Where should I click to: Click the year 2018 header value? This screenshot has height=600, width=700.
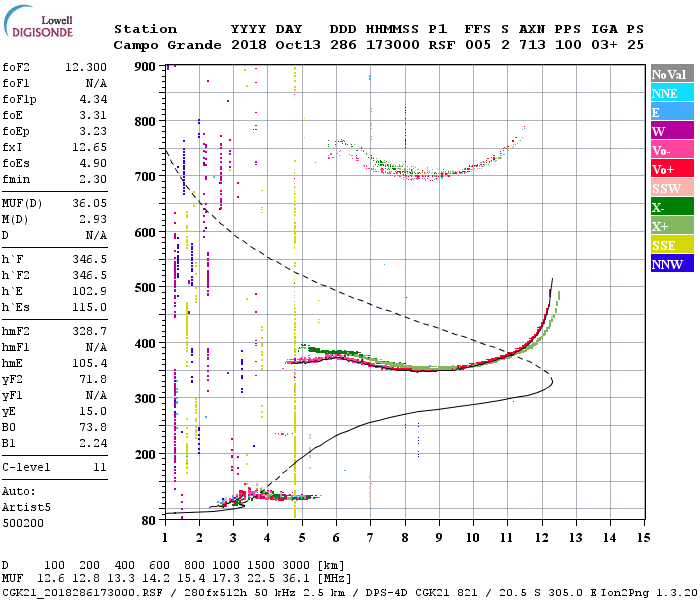tap(249, 45)
